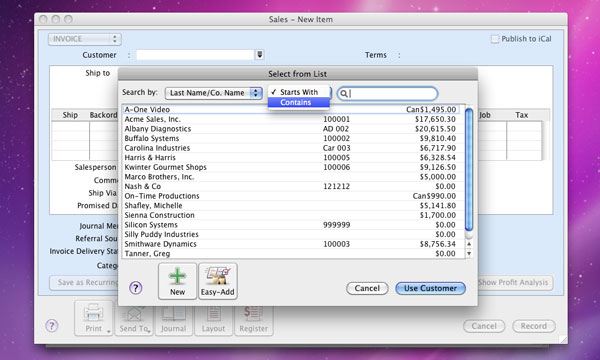This screenshot has height=360, width=600.
Task: Open help in the Select from List dialog
Action: point(135,288)
